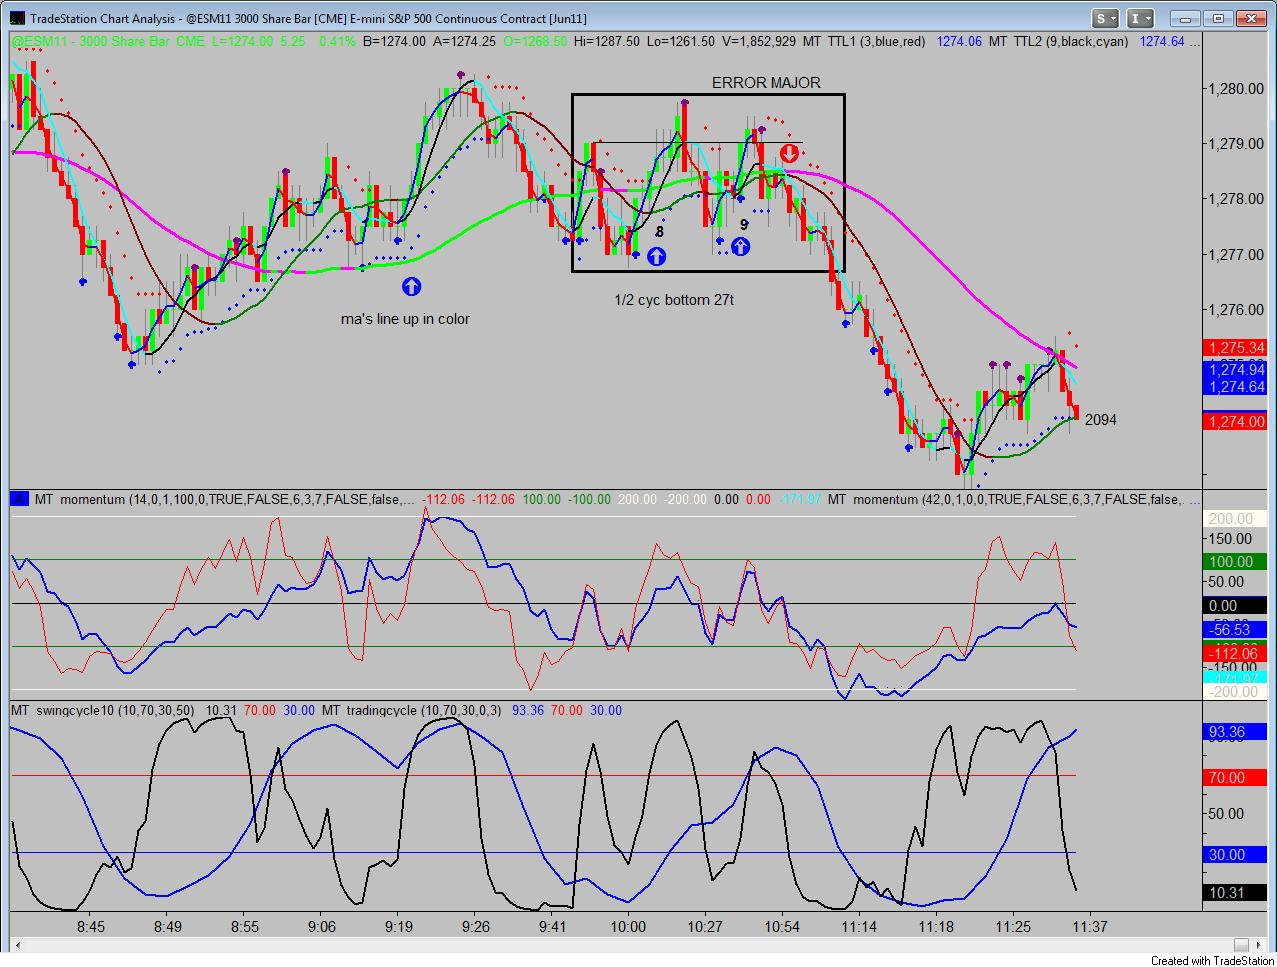
Task: Click the 10:00 time axis label
Action: click(628, 927)
